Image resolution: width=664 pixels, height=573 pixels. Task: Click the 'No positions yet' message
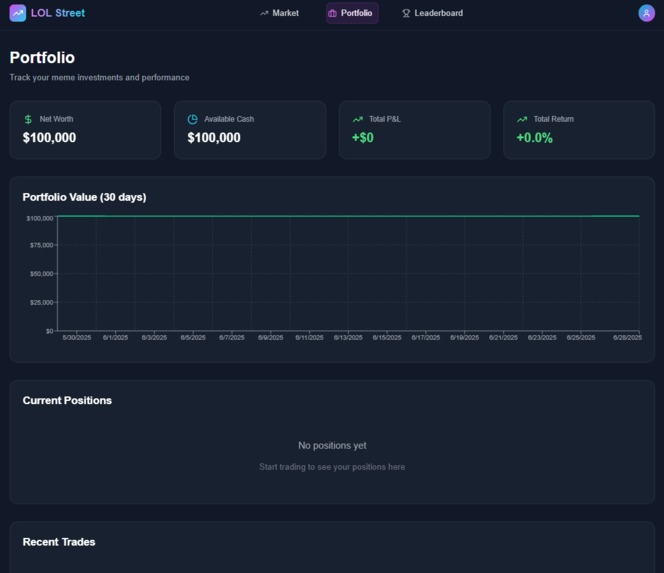pyautogui.click(x=332, y=446)
